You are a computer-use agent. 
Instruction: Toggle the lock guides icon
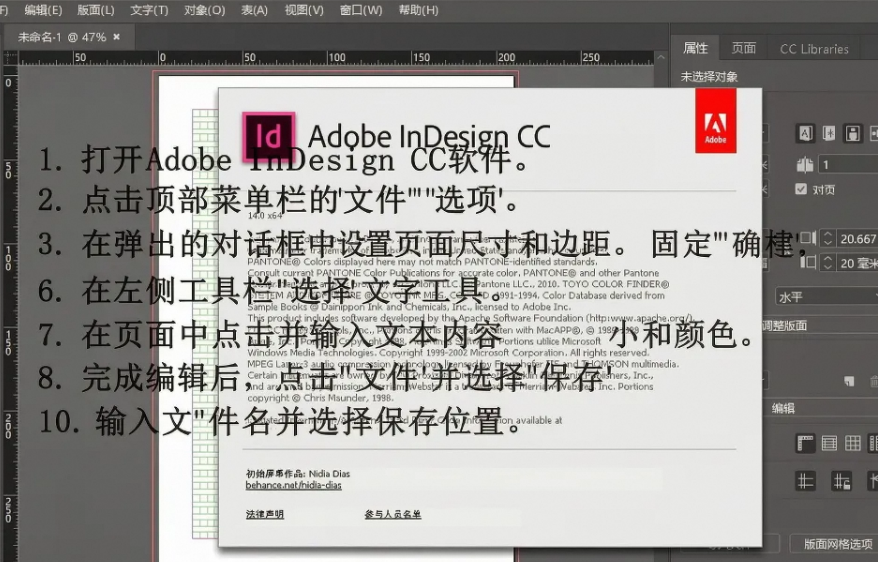click(842, 481)
